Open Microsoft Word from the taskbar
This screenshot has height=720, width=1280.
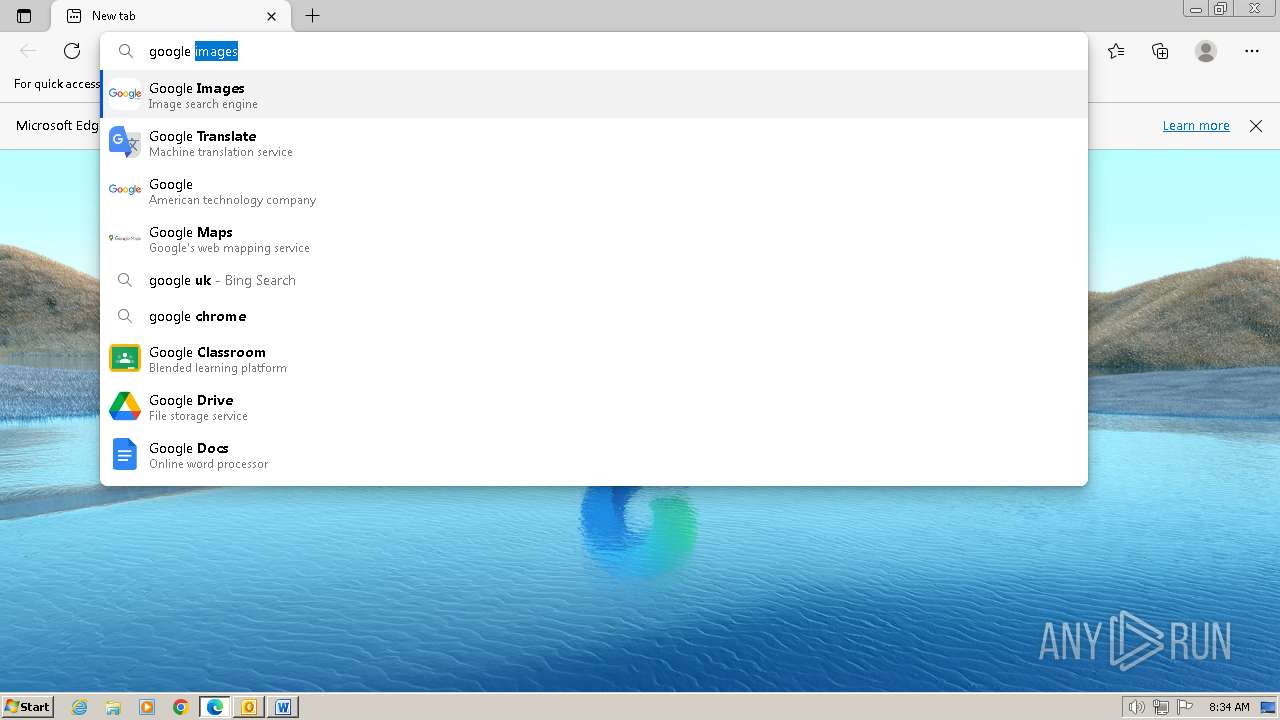[x=283, y=707]
